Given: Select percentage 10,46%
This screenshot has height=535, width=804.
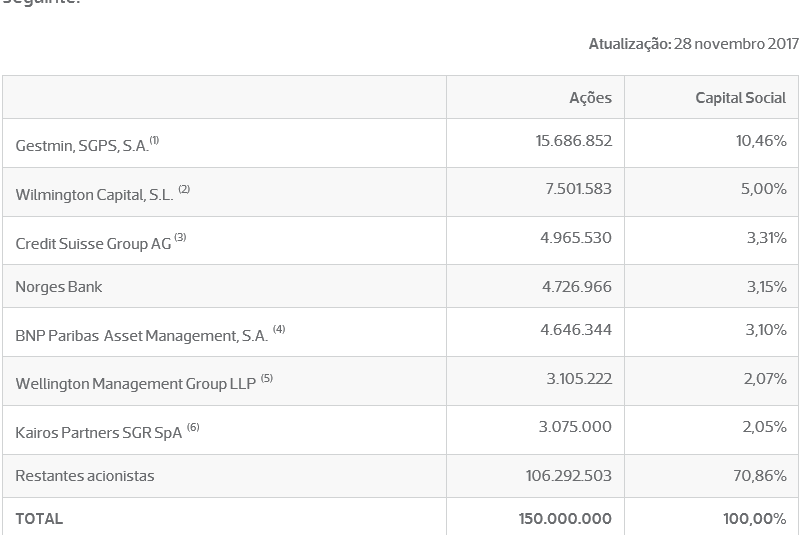Looking at the screenshot, I should click(761, 141).
